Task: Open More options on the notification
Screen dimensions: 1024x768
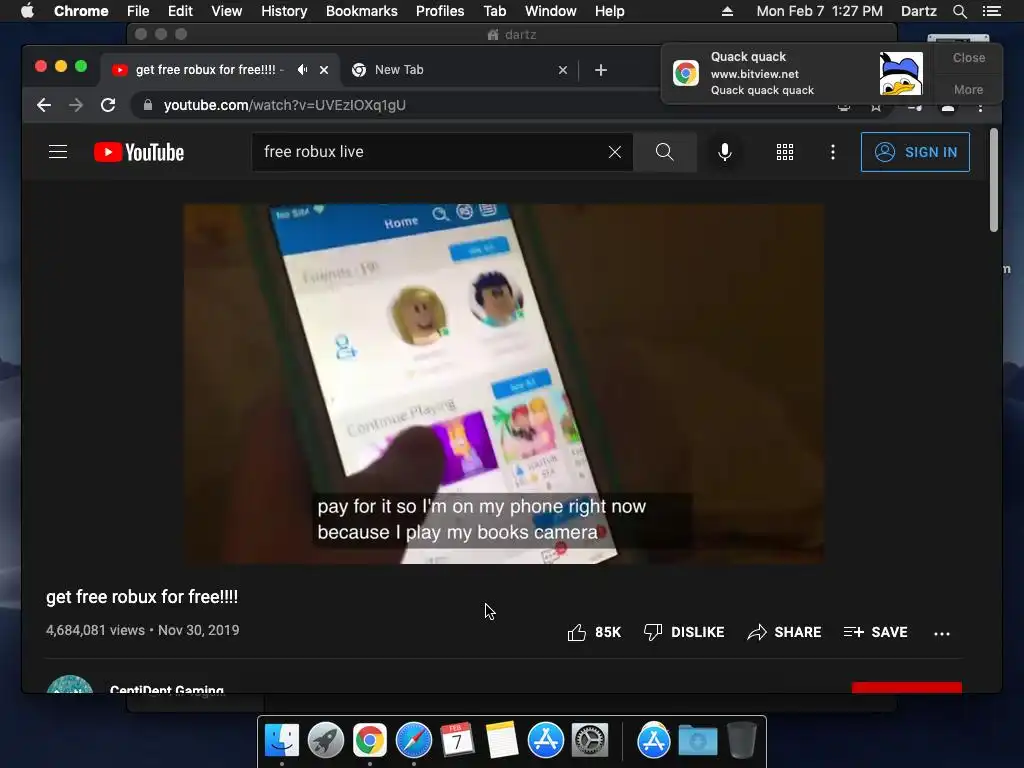Action: pyautogui.click(x=968, y=89)
